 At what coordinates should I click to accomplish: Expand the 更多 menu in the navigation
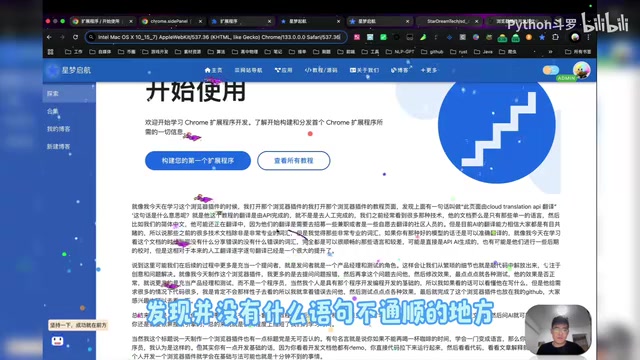429,70
